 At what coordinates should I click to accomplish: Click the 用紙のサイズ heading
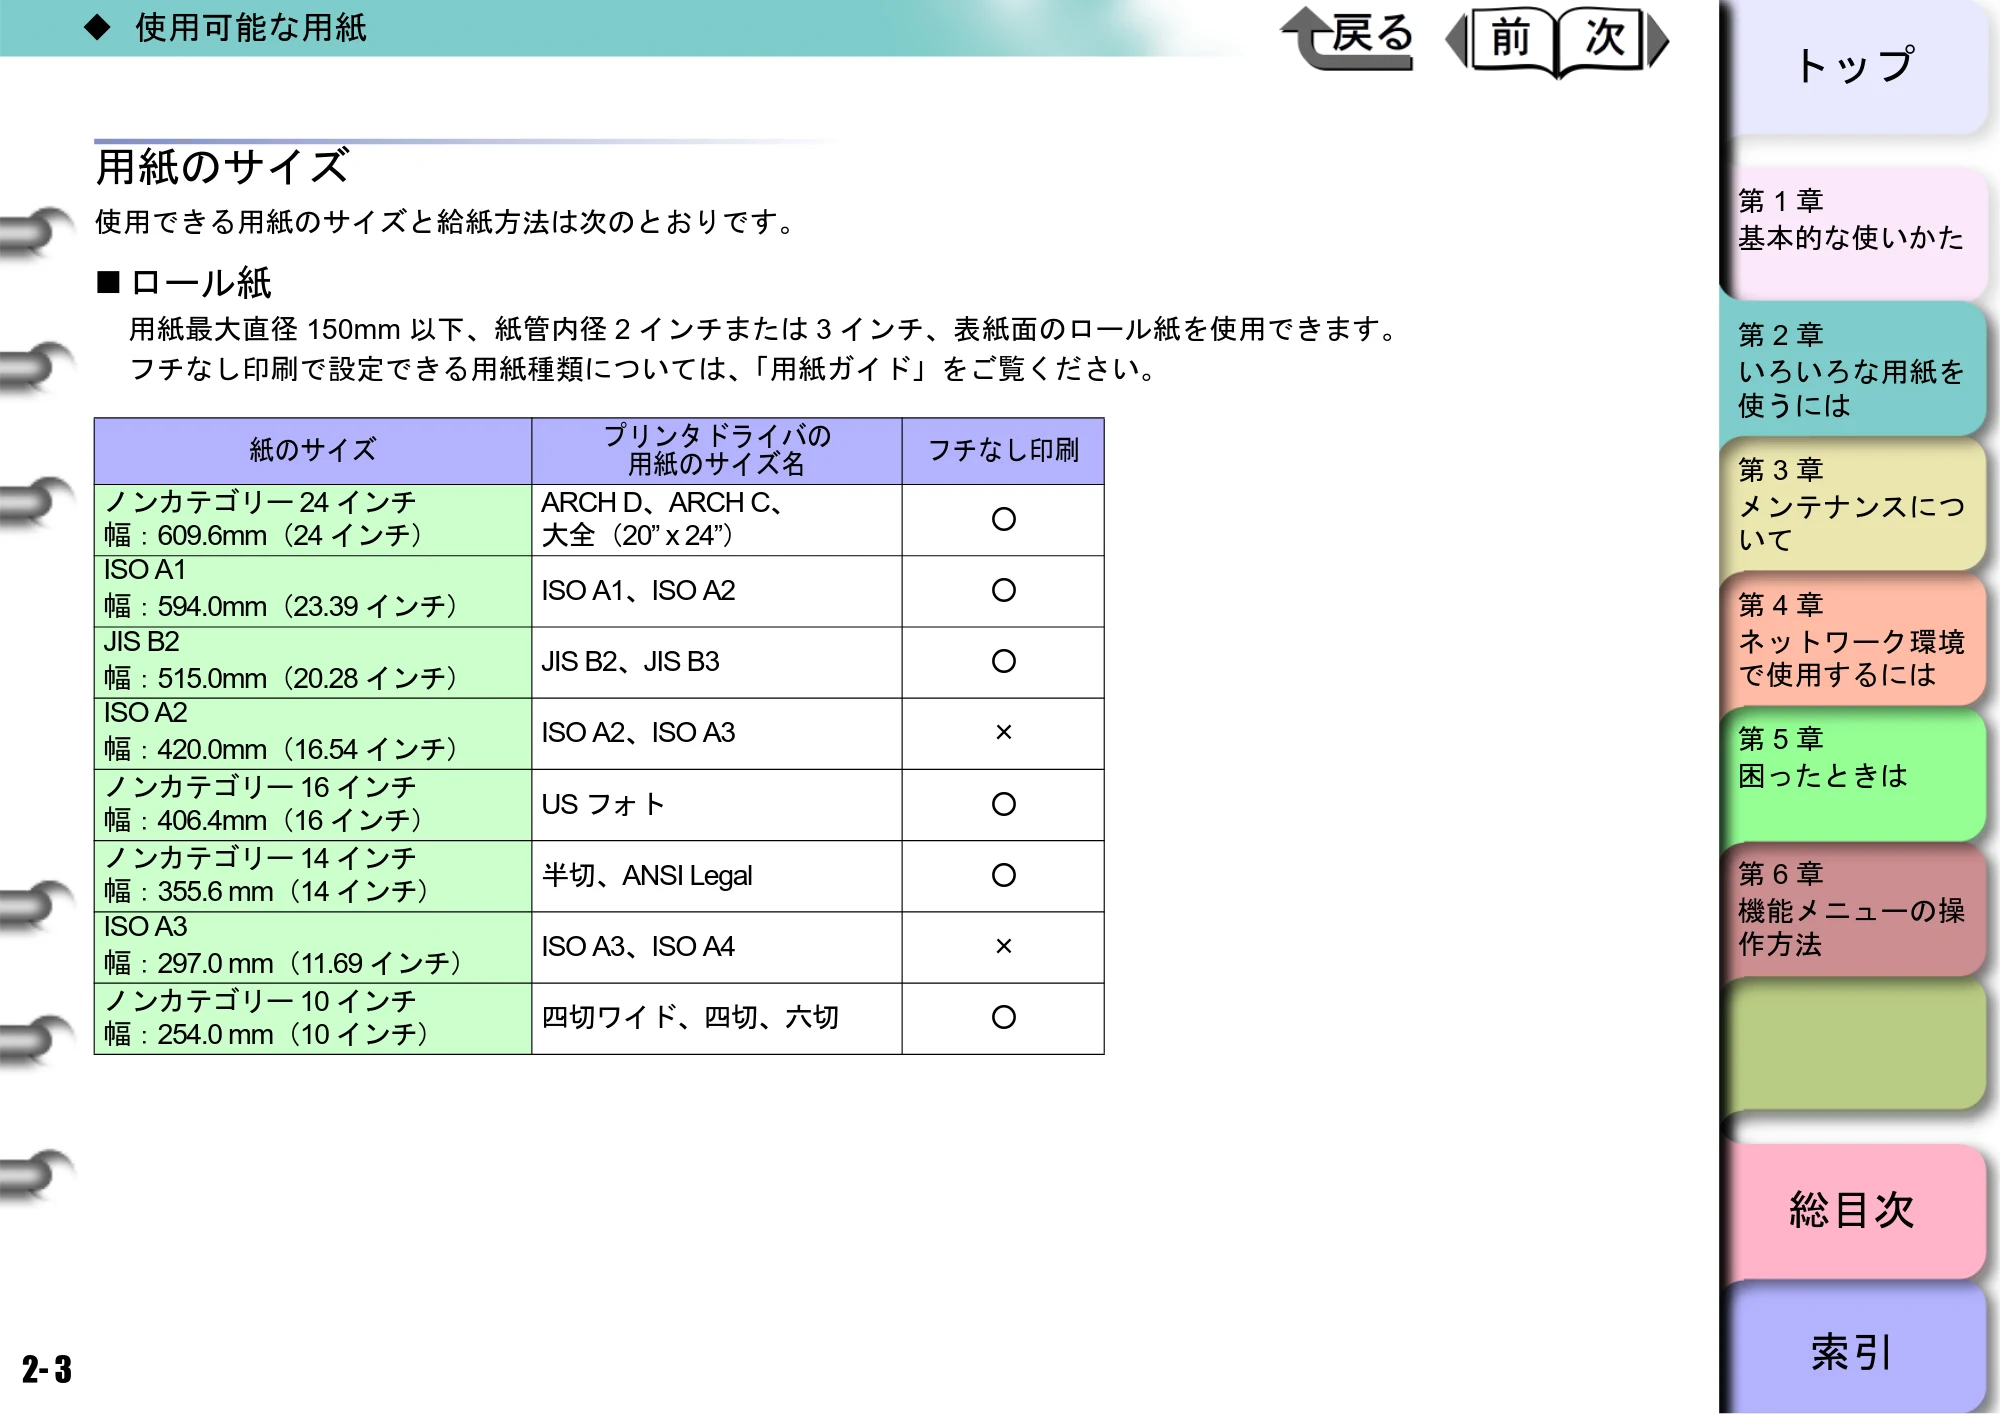(x=222, y=166)
